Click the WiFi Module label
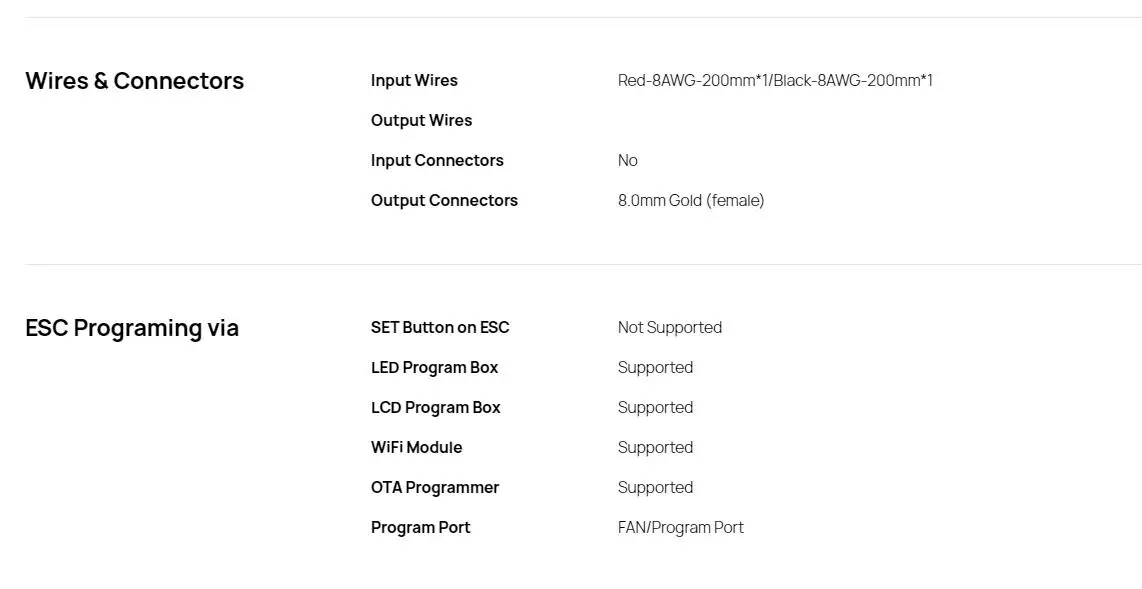Viewport: 1142px width, 589px height. (x=417, y=448)
